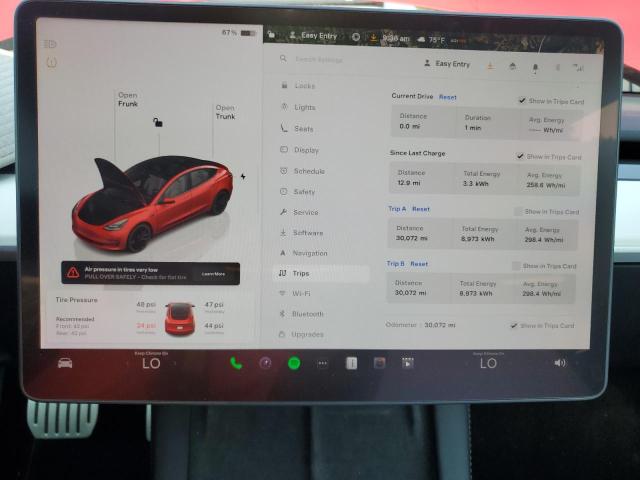This screenshot has height=480, width=640.
Task: Tap the 67% battery indicator
Action: click(239, 33)
